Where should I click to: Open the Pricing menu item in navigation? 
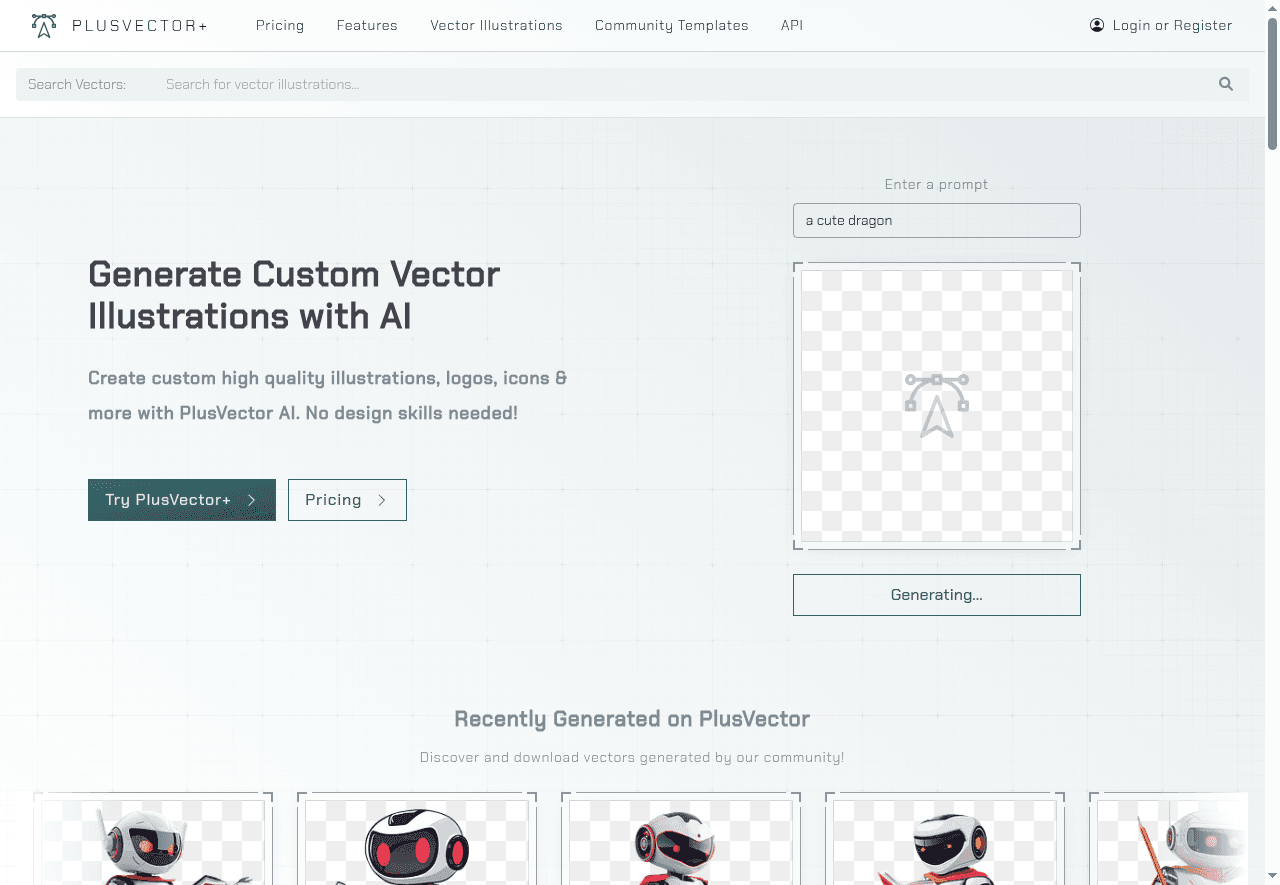click(x=280, y=25)
